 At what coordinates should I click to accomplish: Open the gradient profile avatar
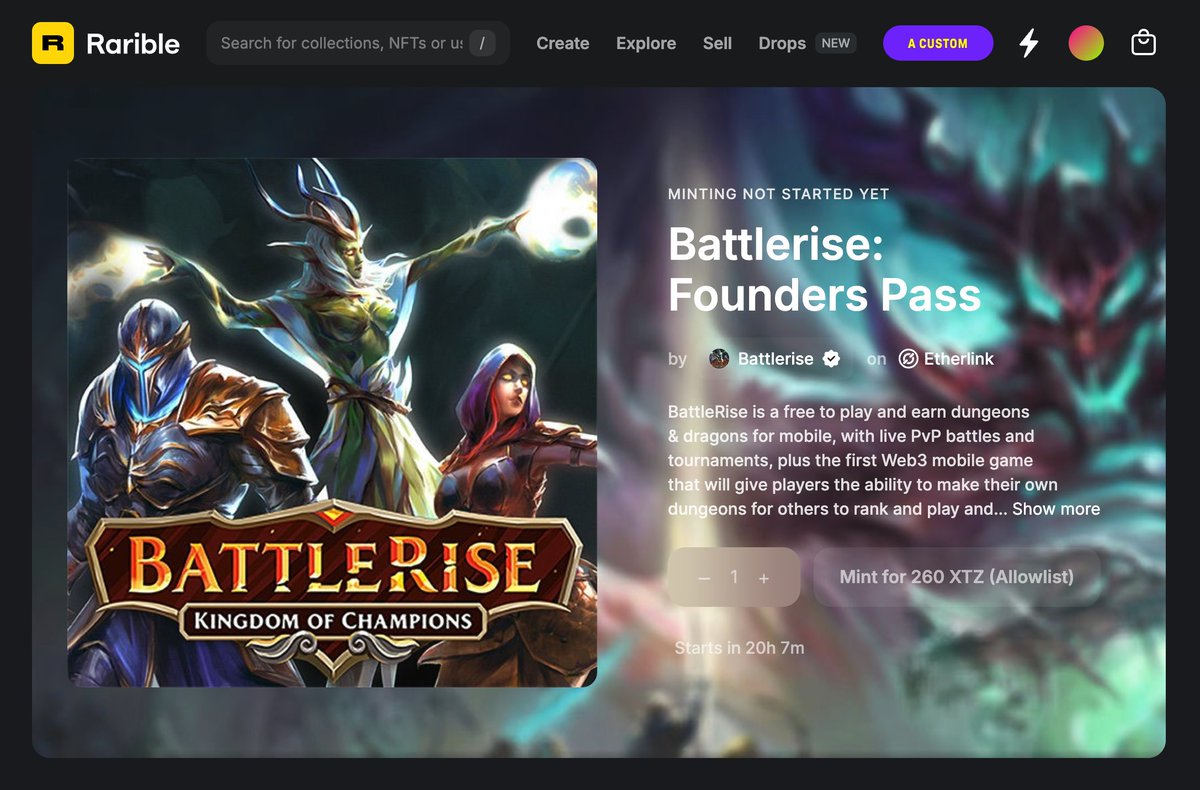1086,43
